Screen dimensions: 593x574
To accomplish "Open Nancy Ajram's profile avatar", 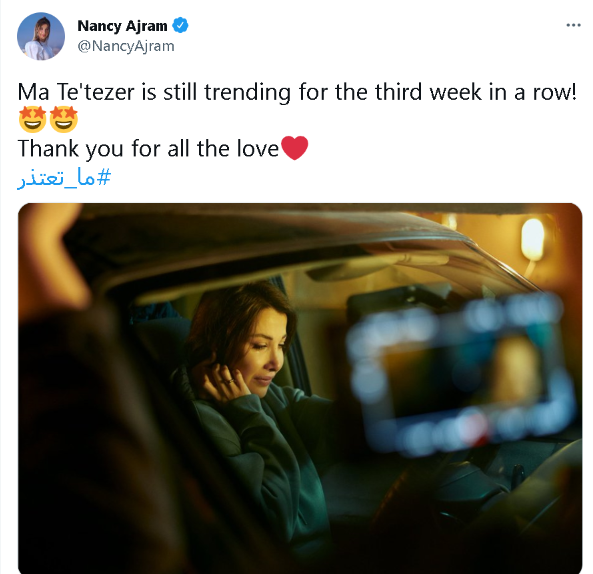I will point(41,36).
